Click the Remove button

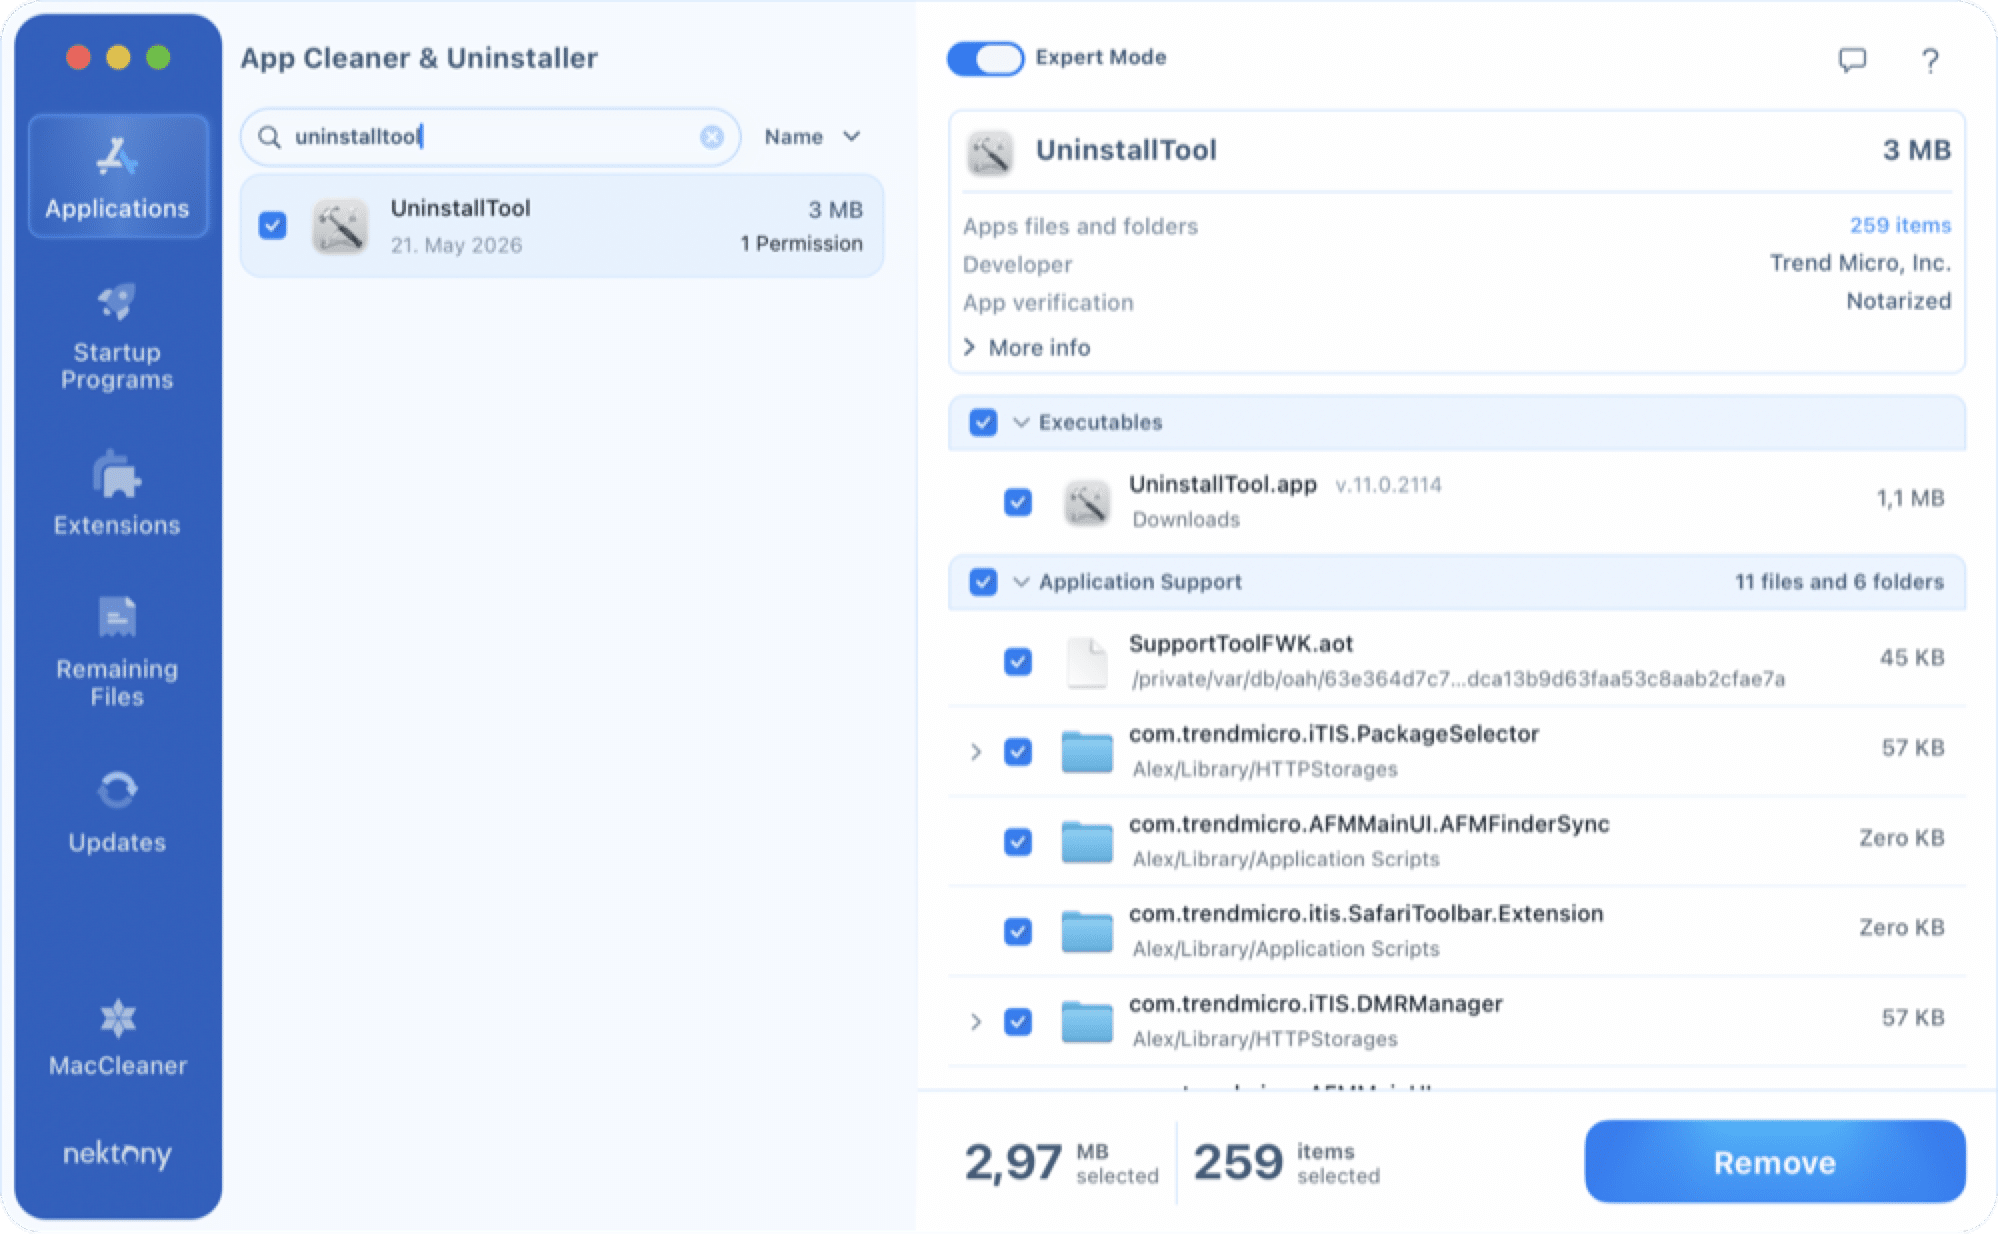(x=1775, y=1162)
